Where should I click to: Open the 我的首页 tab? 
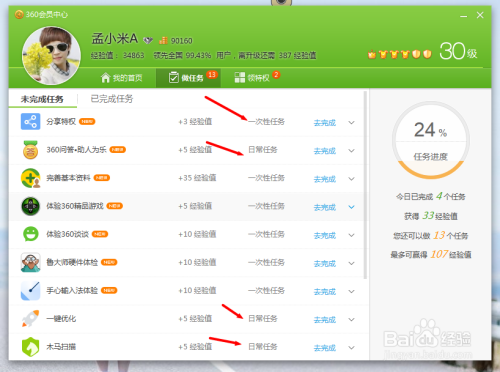(x=122, y=78)
